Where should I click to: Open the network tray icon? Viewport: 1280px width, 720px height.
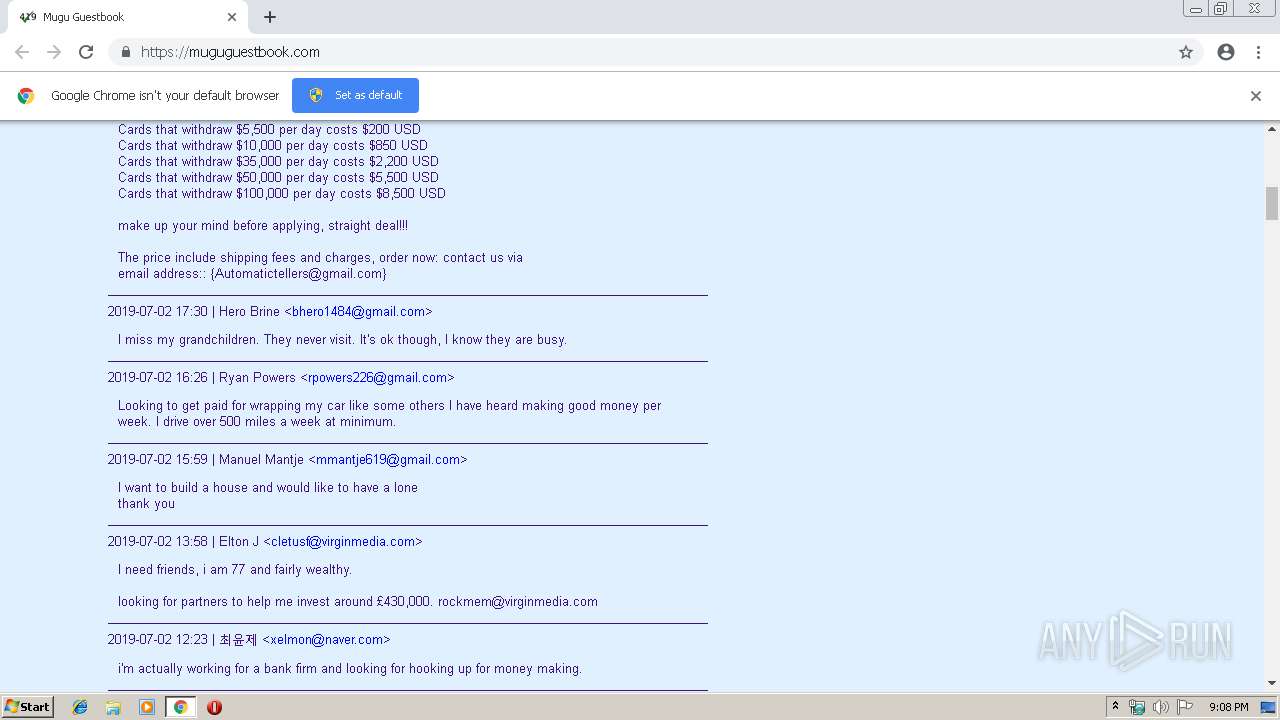1137,707
